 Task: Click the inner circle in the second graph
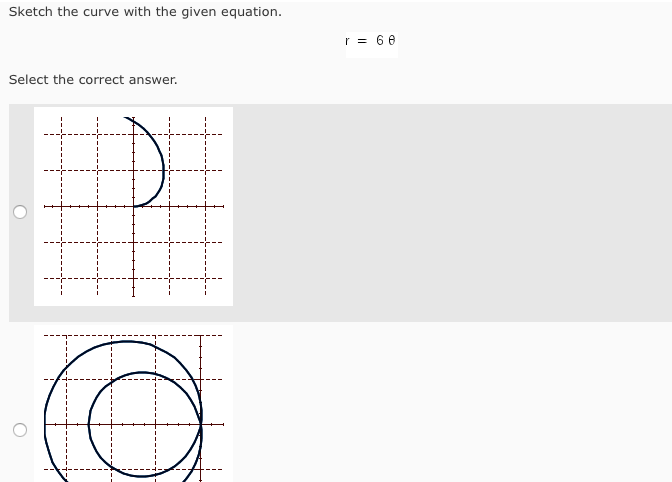pos(89,424)
